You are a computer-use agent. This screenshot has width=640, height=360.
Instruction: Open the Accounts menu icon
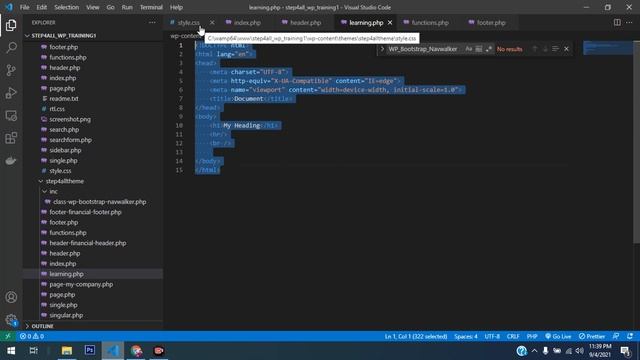[x=11, y=297]
